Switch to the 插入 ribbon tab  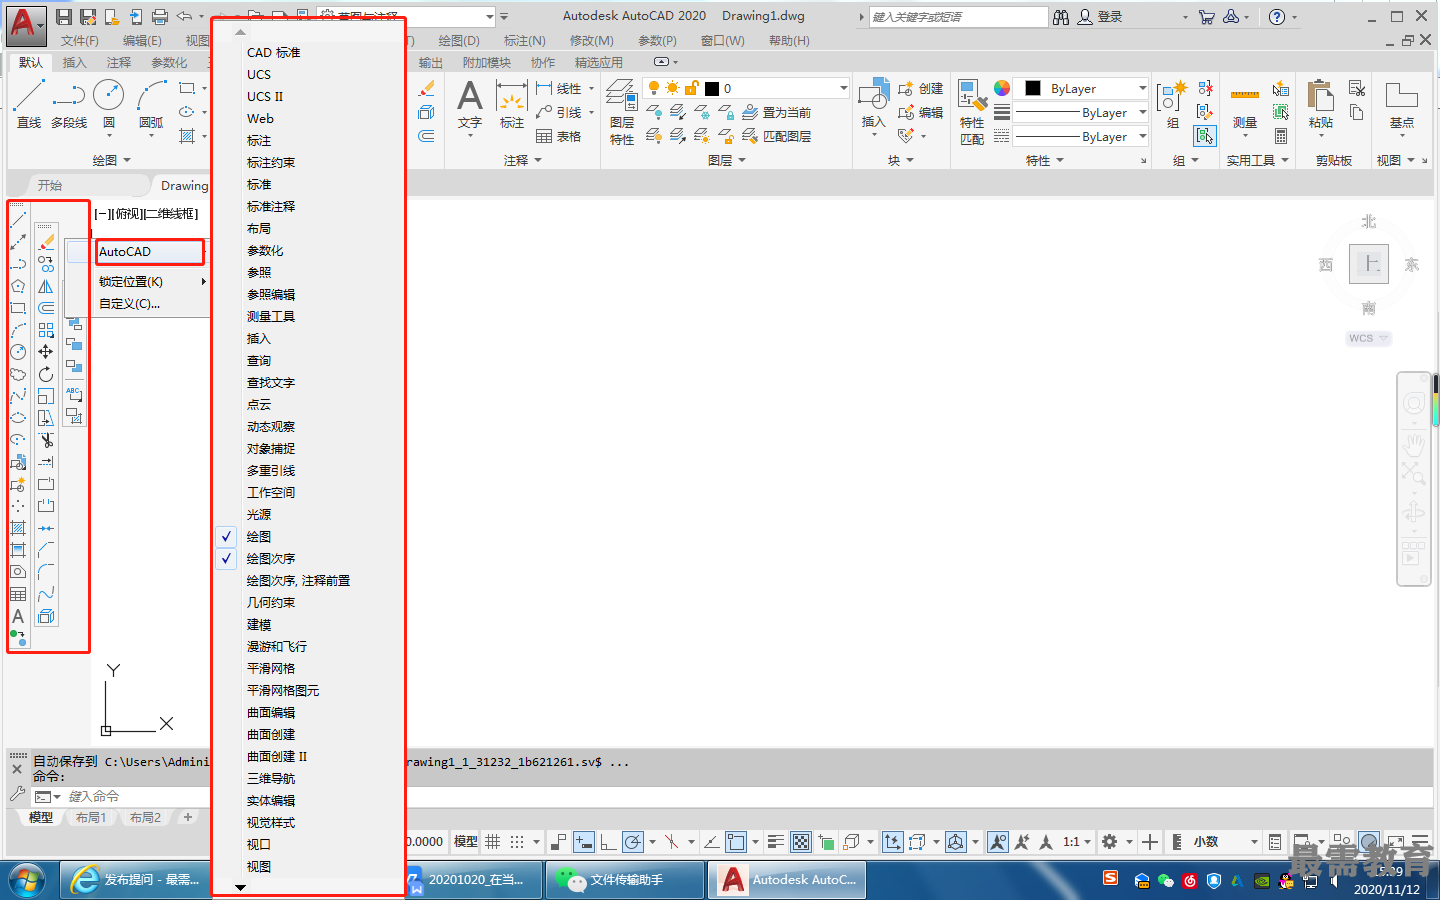(75, 62)
